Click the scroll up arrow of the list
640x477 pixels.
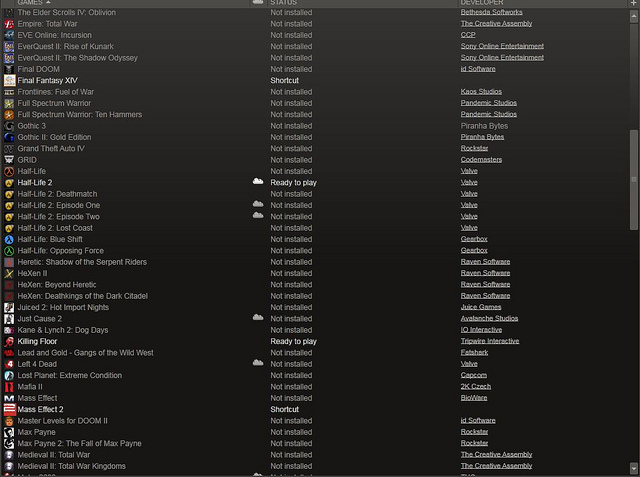coord(633,16)
